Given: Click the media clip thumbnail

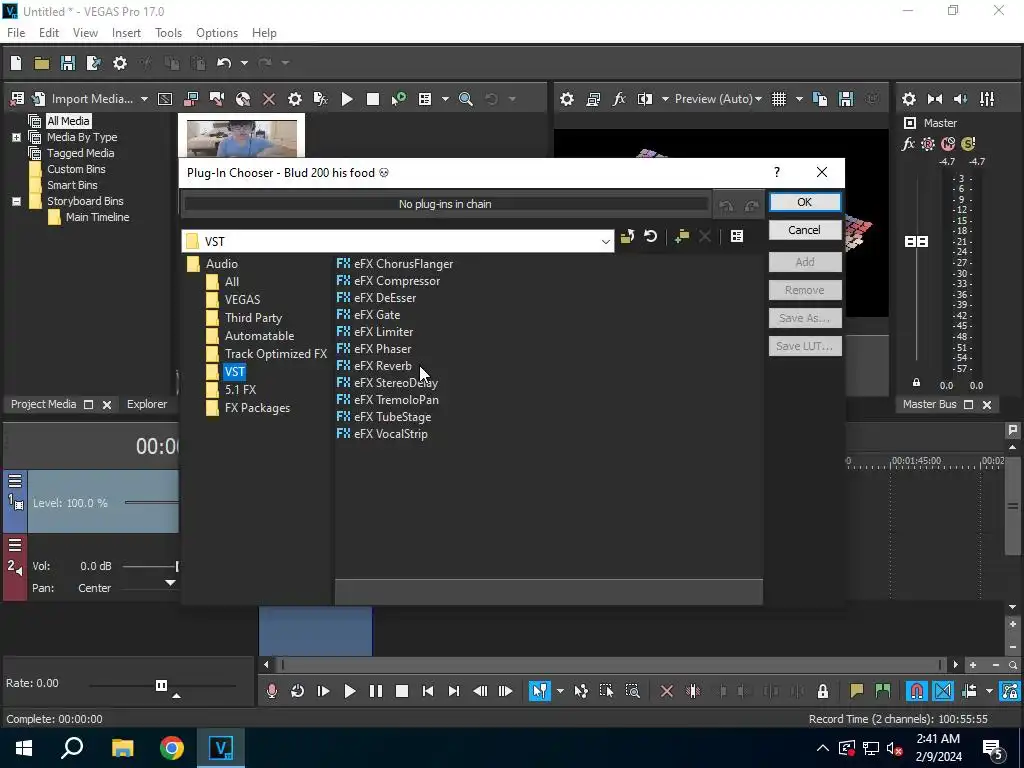Looking at the screenshot, I should click(x=242, y=138).
